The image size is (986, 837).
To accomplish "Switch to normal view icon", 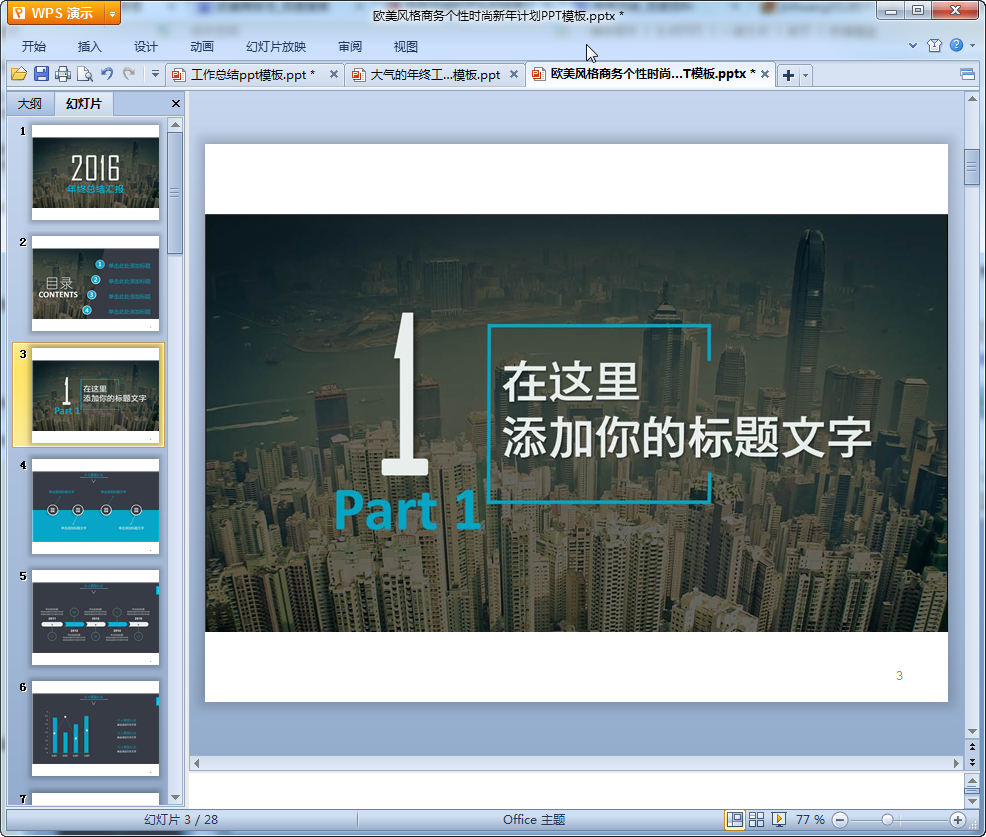I will click(x=734, y=819).
